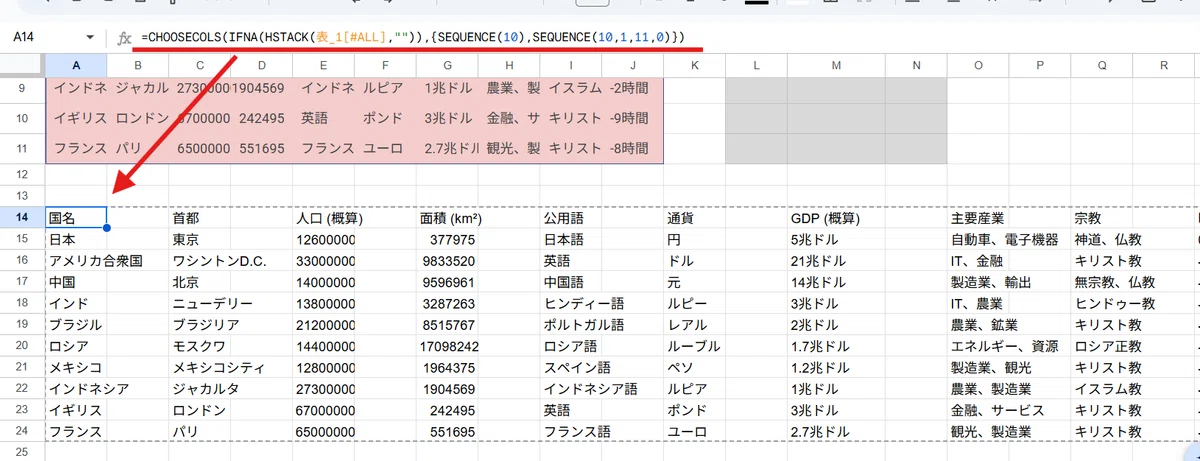Viewport: 1200px width, 461px height.
Task: Click the Name Box showing A14
Action: coord(52,37)
